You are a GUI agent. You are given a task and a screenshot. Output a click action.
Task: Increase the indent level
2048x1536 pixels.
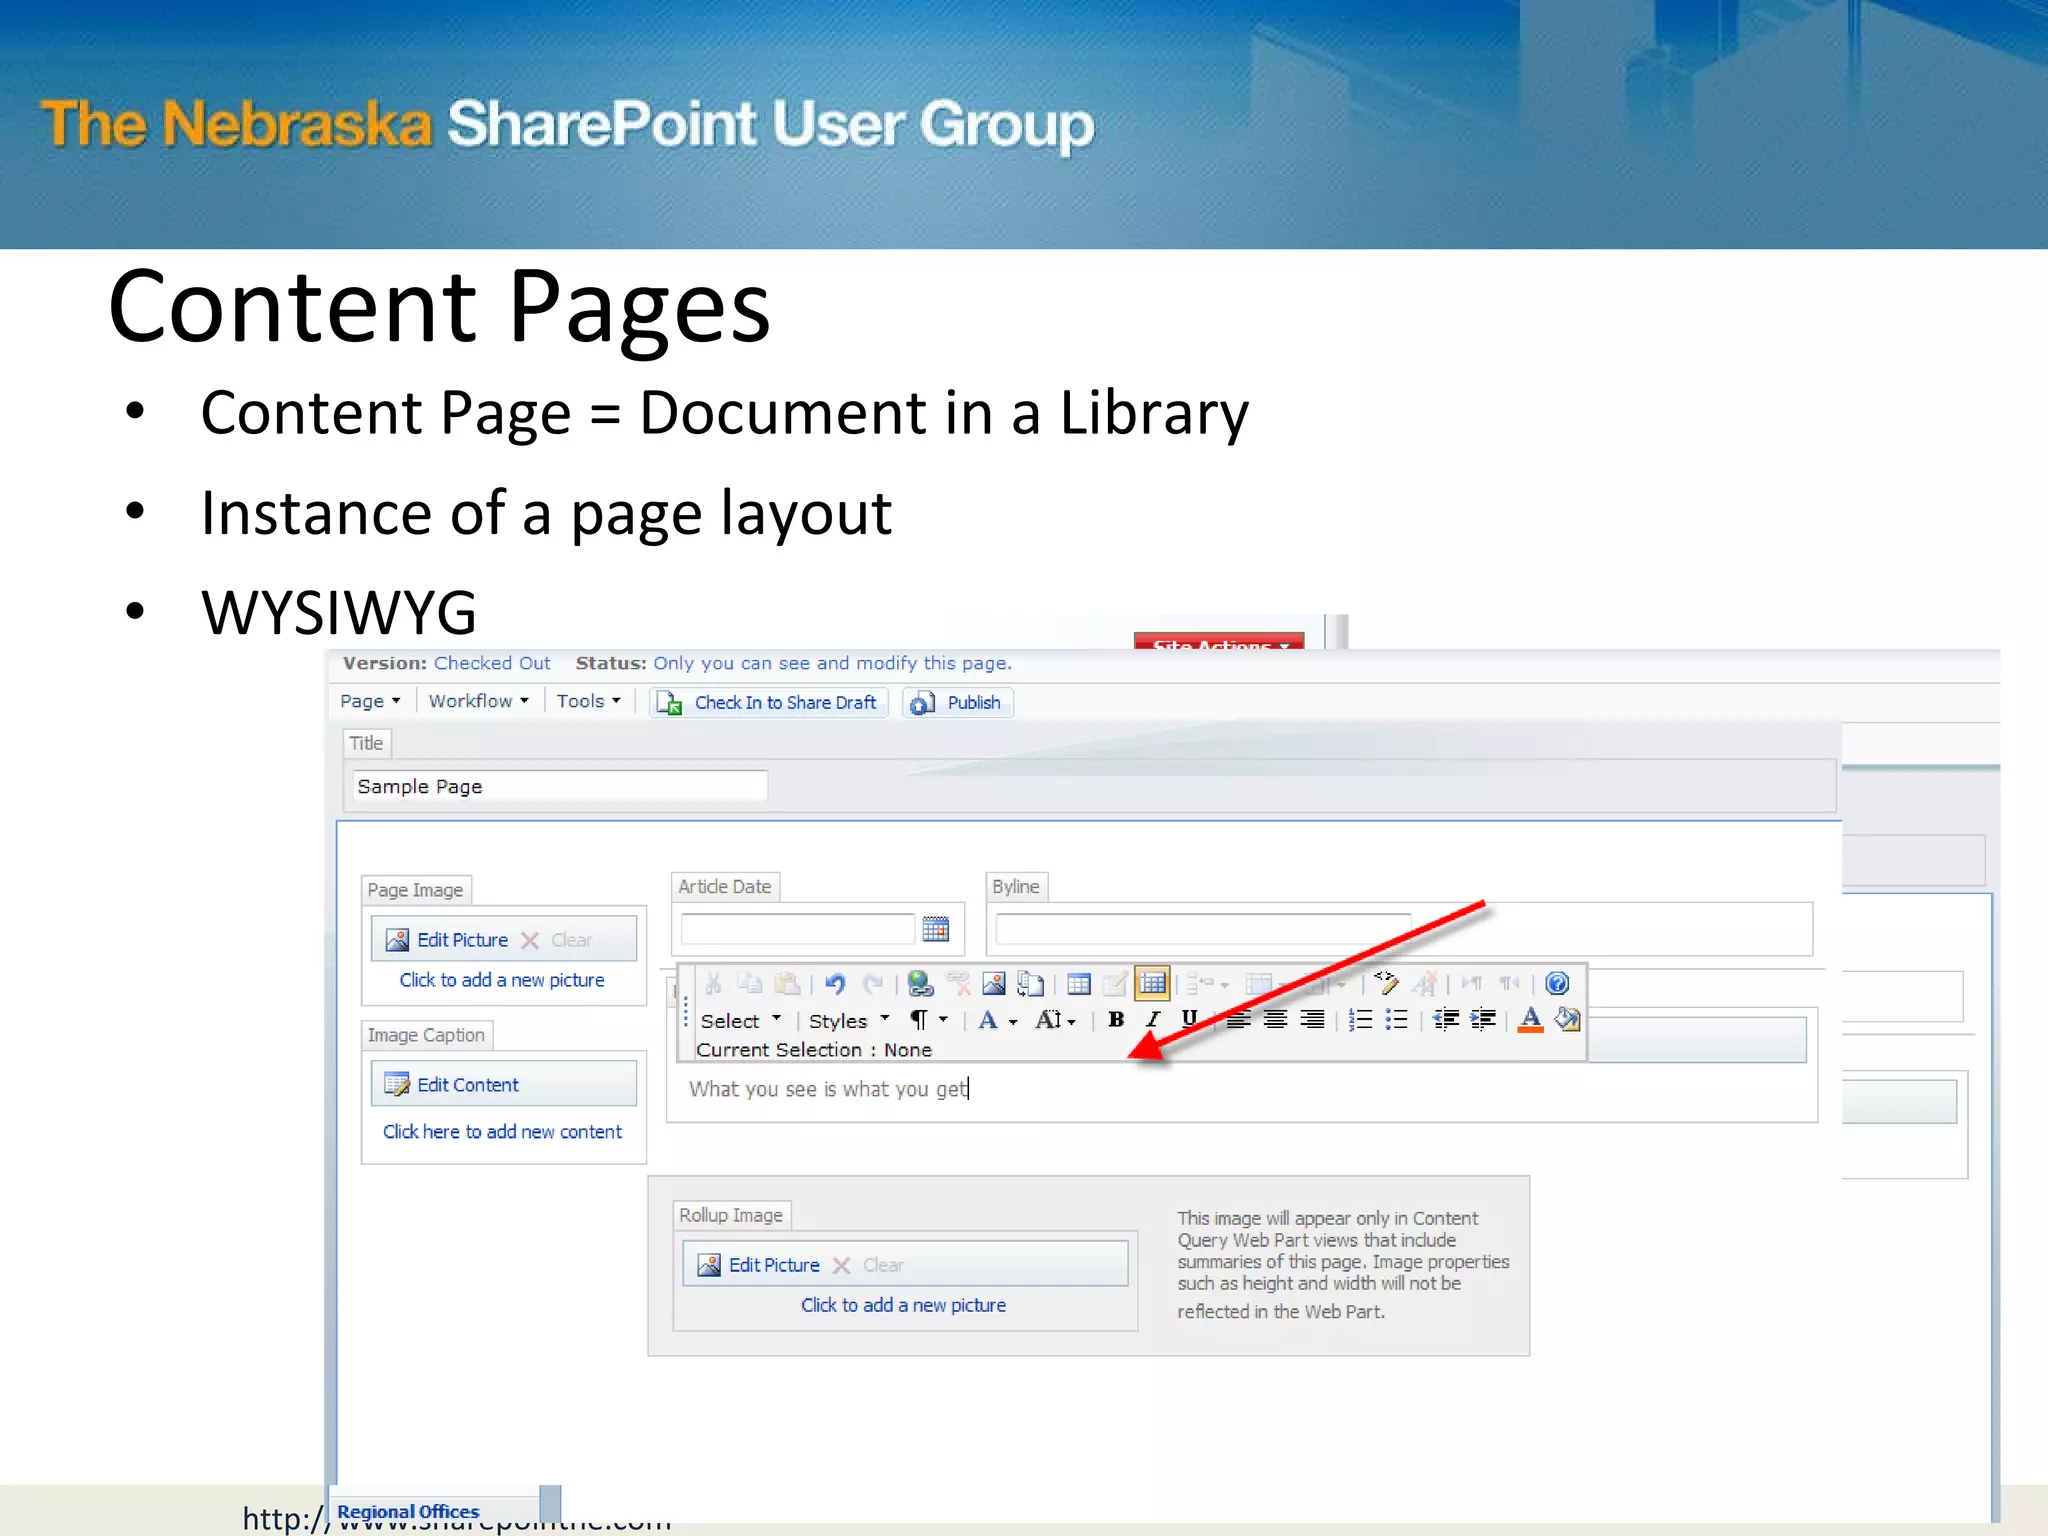(1483, 1020)
